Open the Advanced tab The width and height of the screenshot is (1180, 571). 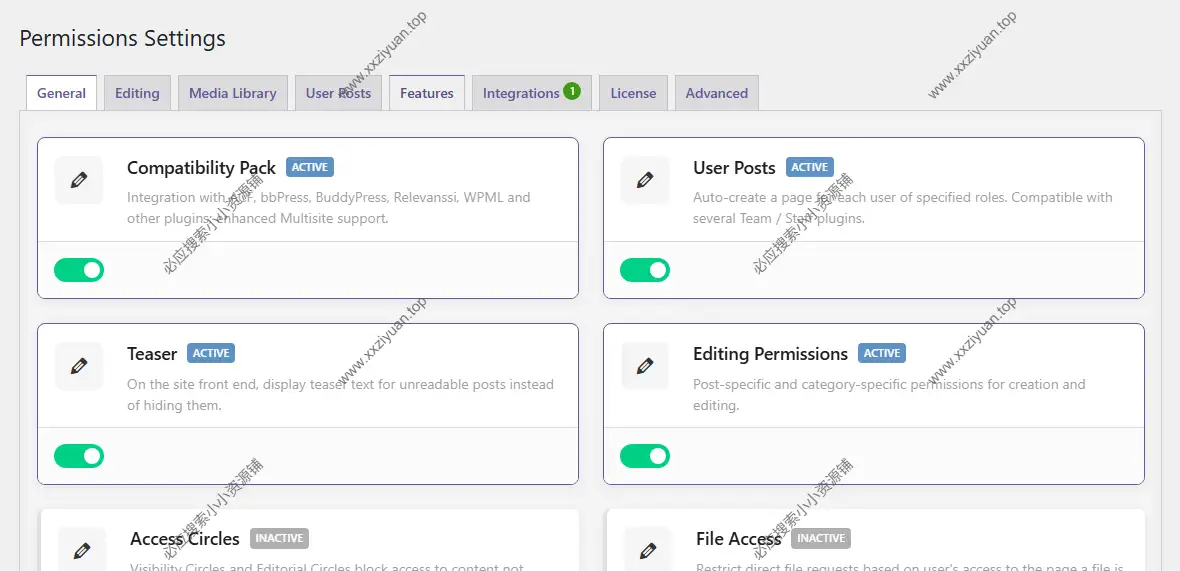(x=716, y=93)
